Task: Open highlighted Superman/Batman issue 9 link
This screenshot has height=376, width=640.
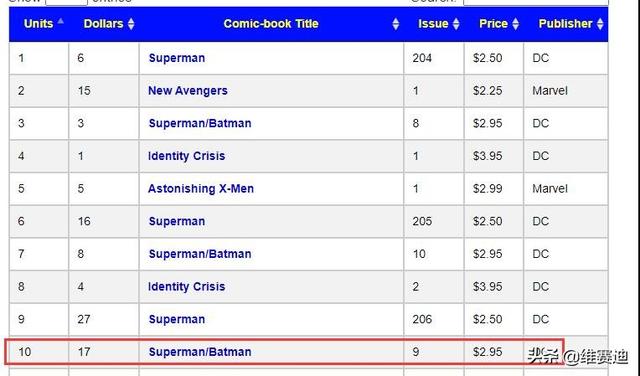Action: 200,352
